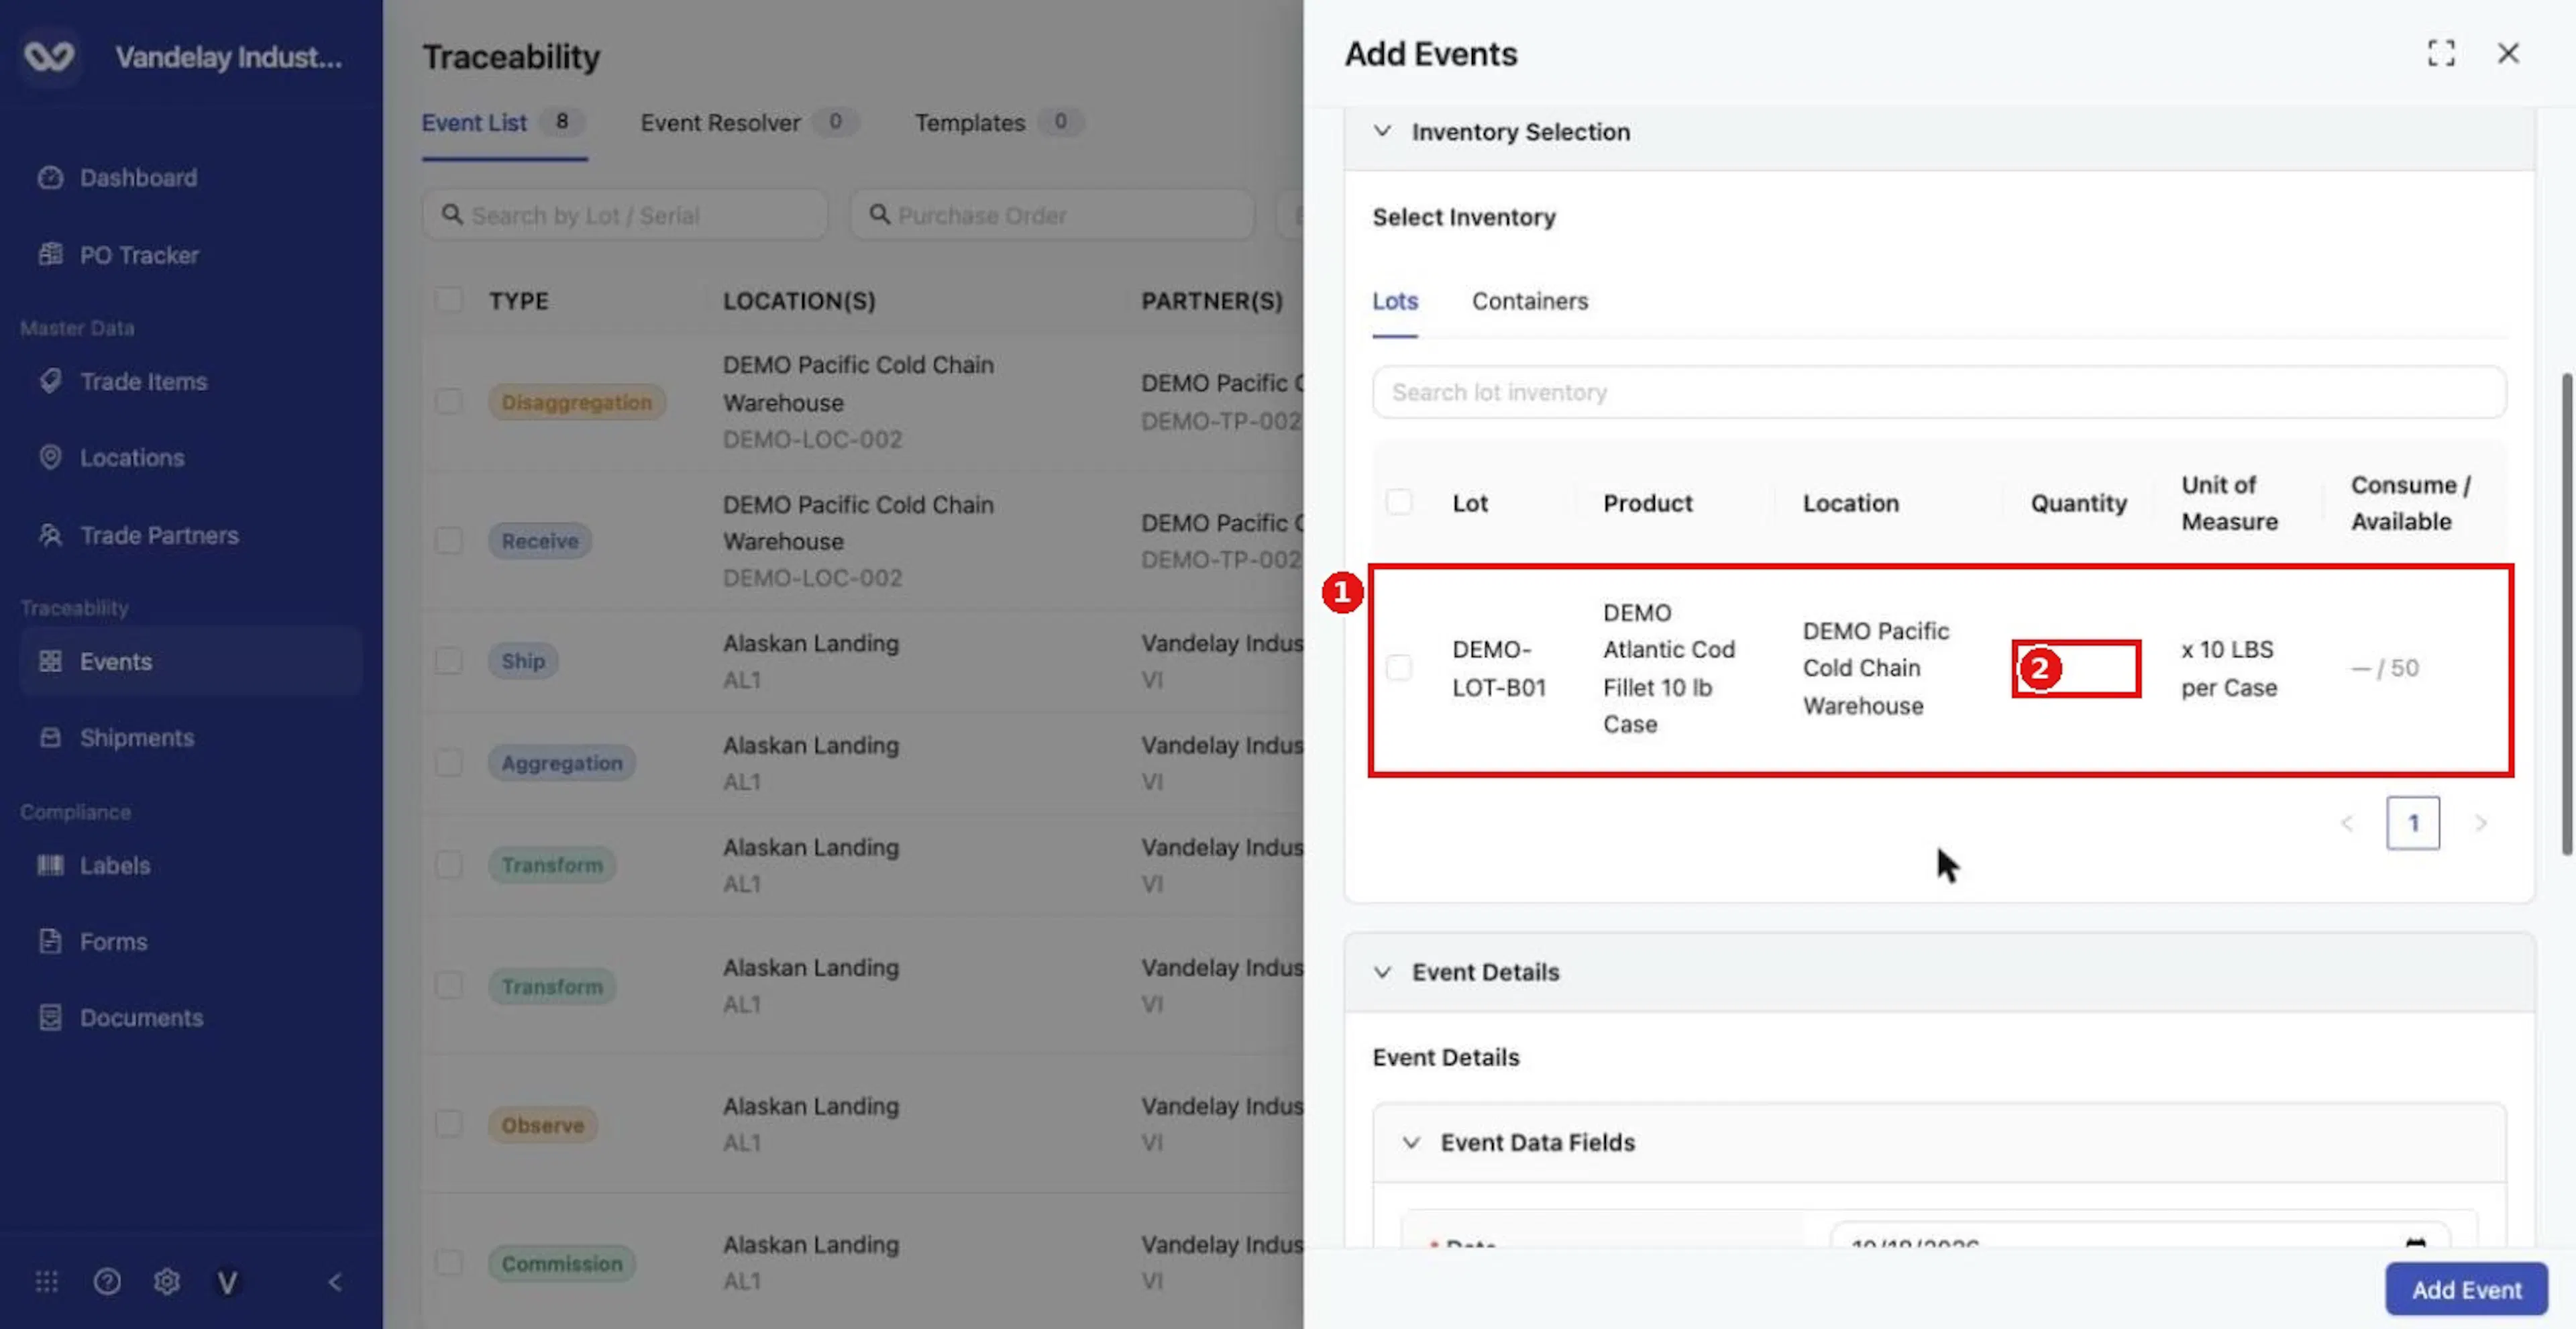
Task: Toggle select-all checkbox in lot table header
Action: (1399, 502)
